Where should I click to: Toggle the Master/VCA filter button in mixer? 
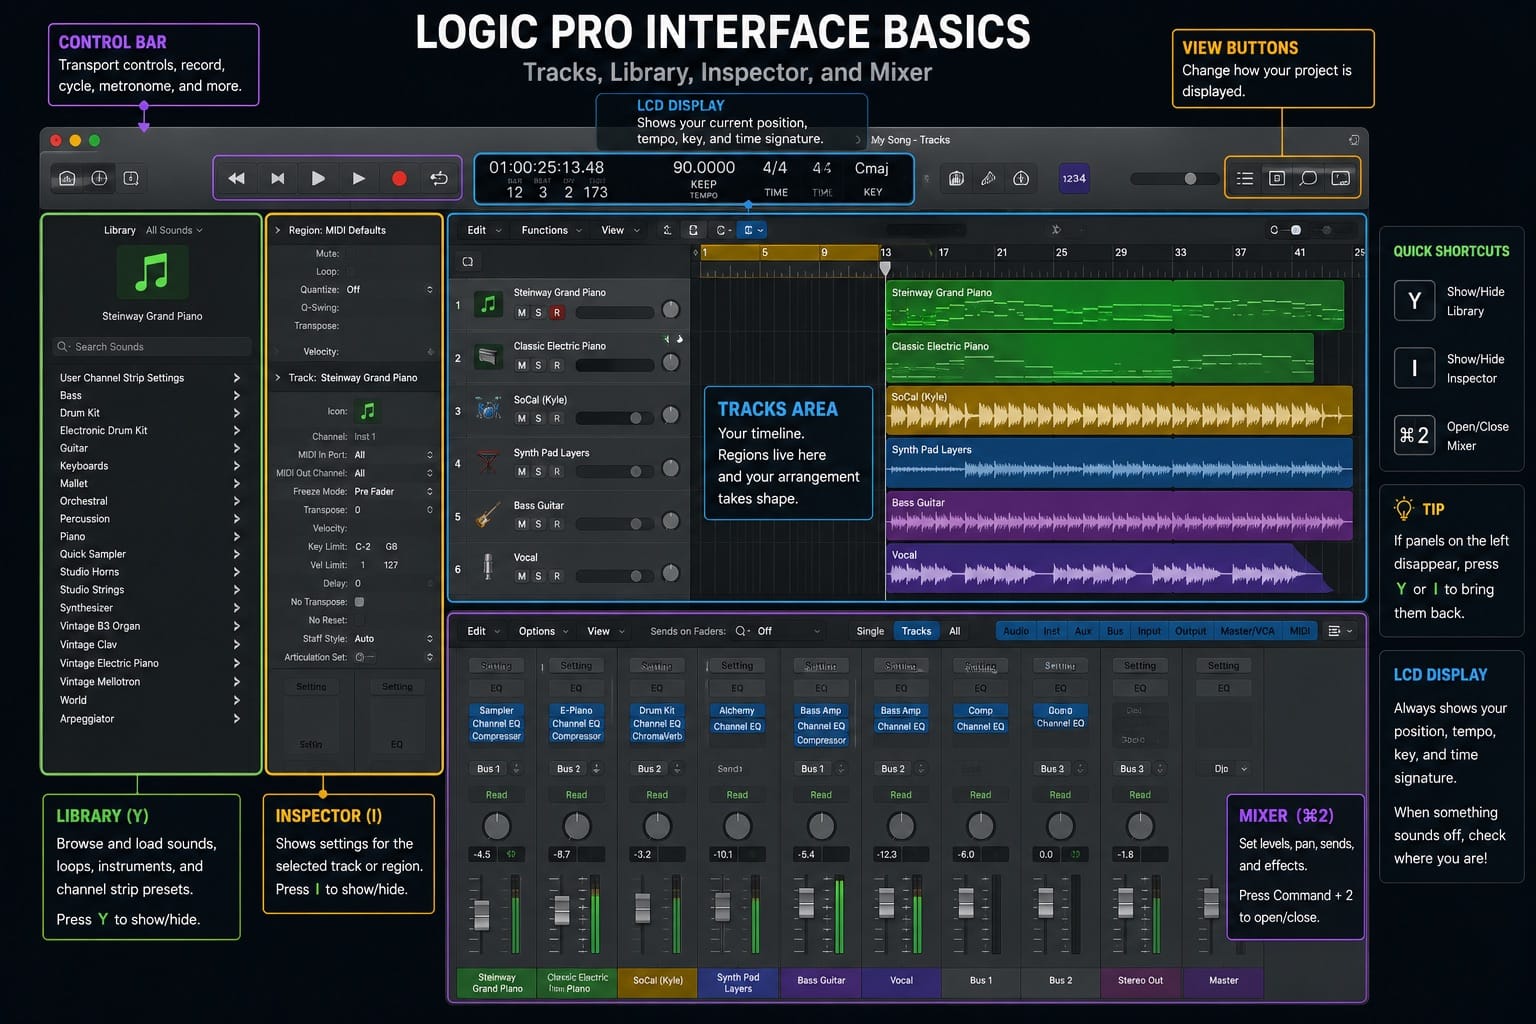coord(1247,631)
